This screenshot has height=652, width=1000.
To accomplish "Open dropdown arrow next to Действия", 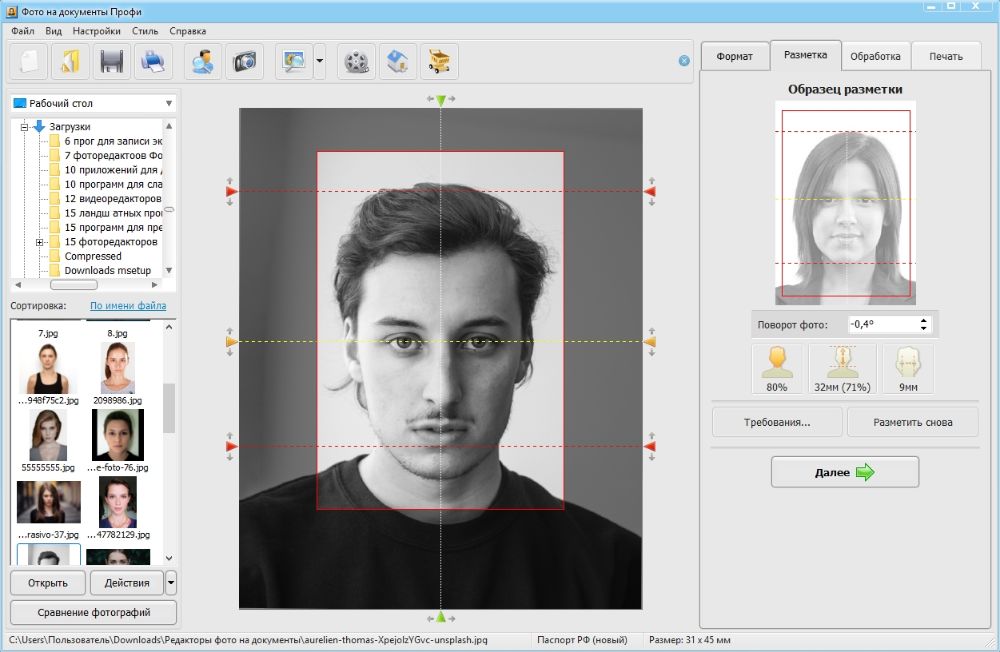I will [171, 582].
